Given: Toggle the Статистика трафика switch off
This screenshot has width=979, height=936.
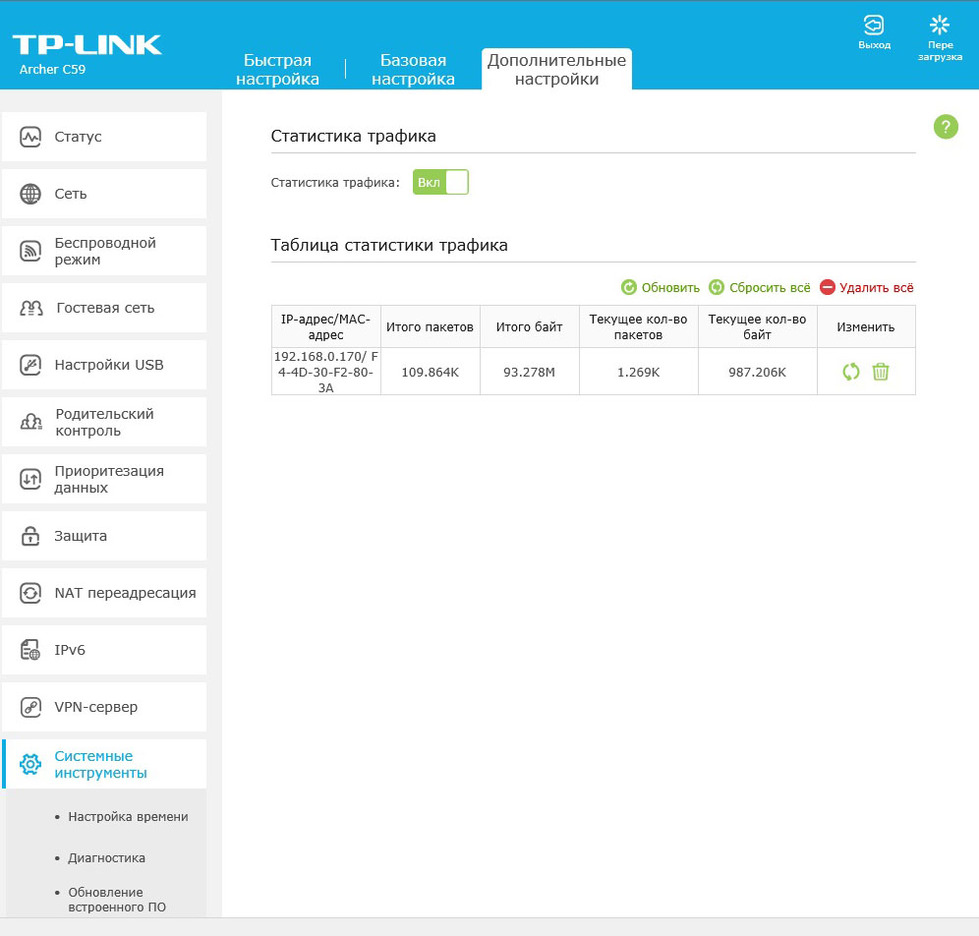Looking at the screenshot, I should pyautogui.click(x=440, y=182).
